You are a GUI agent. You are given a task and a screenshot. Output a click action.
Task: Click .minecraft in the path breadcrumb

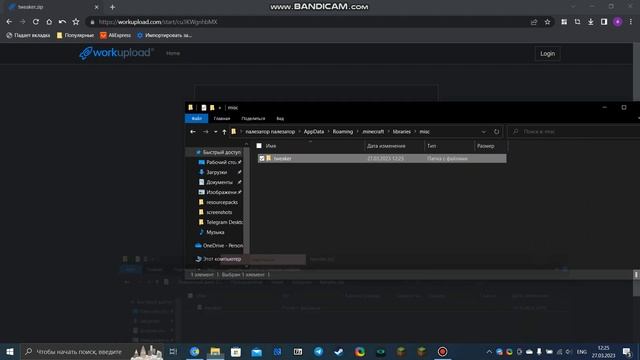[373, 132]
